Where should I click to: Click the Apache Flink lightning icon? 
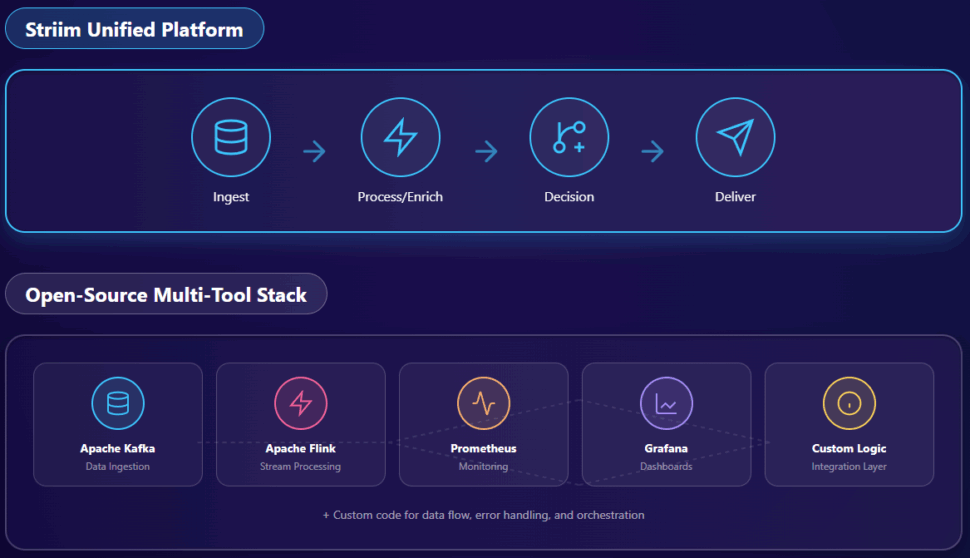[x=301, y=403]
